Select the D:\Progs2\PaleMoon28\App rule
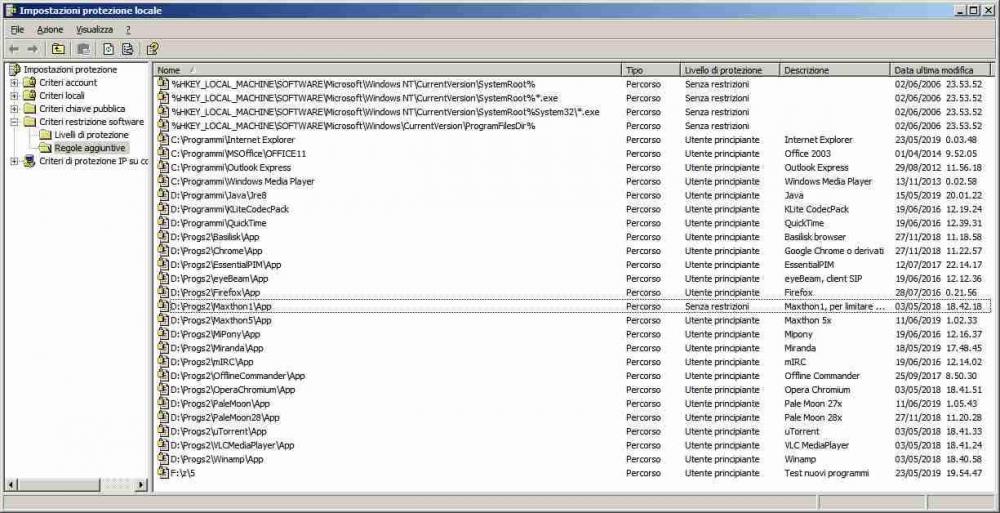The width and height of the screenshot is (1000, 513). click(x=225, y=417)
